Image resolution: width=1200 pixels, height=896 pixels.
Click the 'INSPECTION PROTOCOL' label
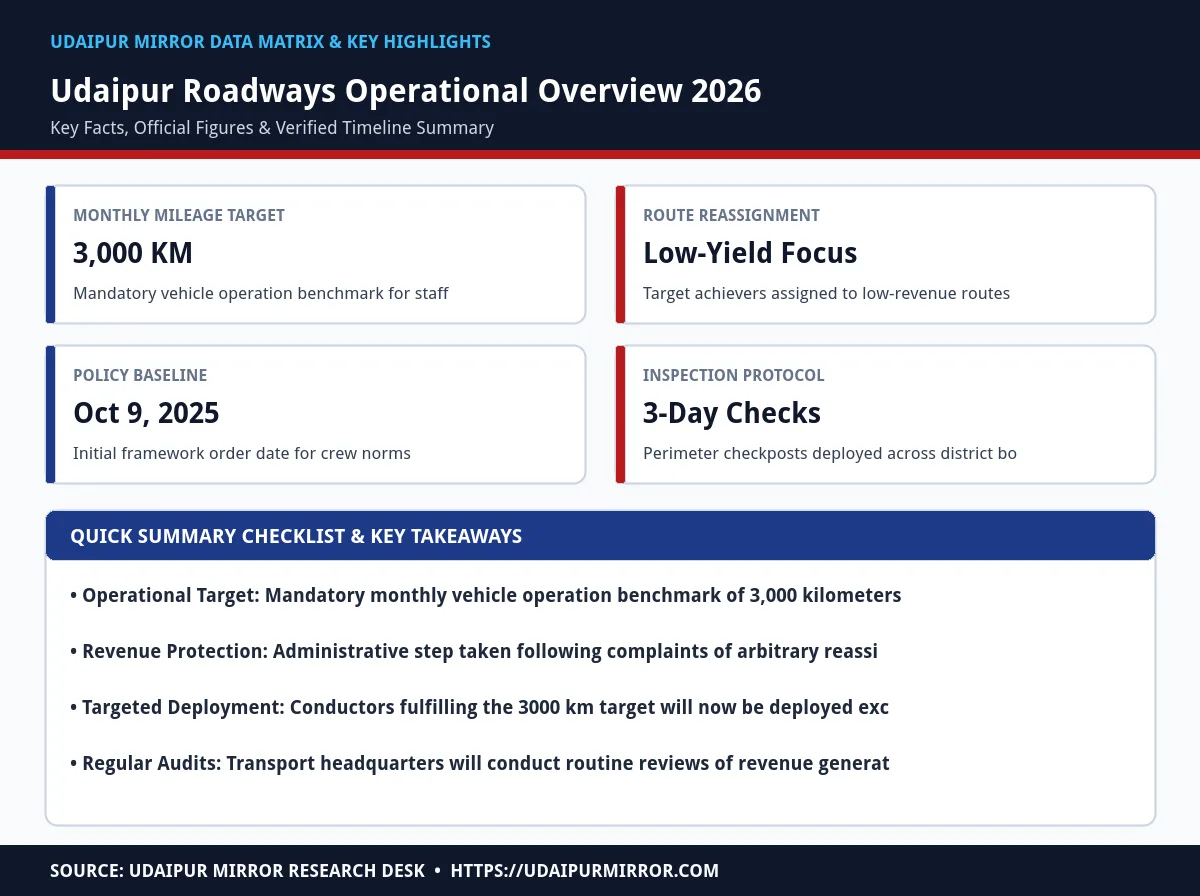[734, 375]
